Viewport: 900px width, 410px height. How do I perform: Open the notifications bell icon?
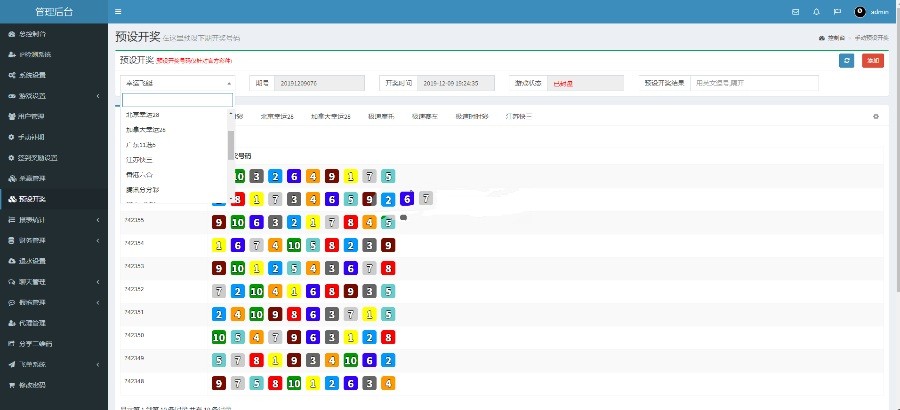[816, 12]
